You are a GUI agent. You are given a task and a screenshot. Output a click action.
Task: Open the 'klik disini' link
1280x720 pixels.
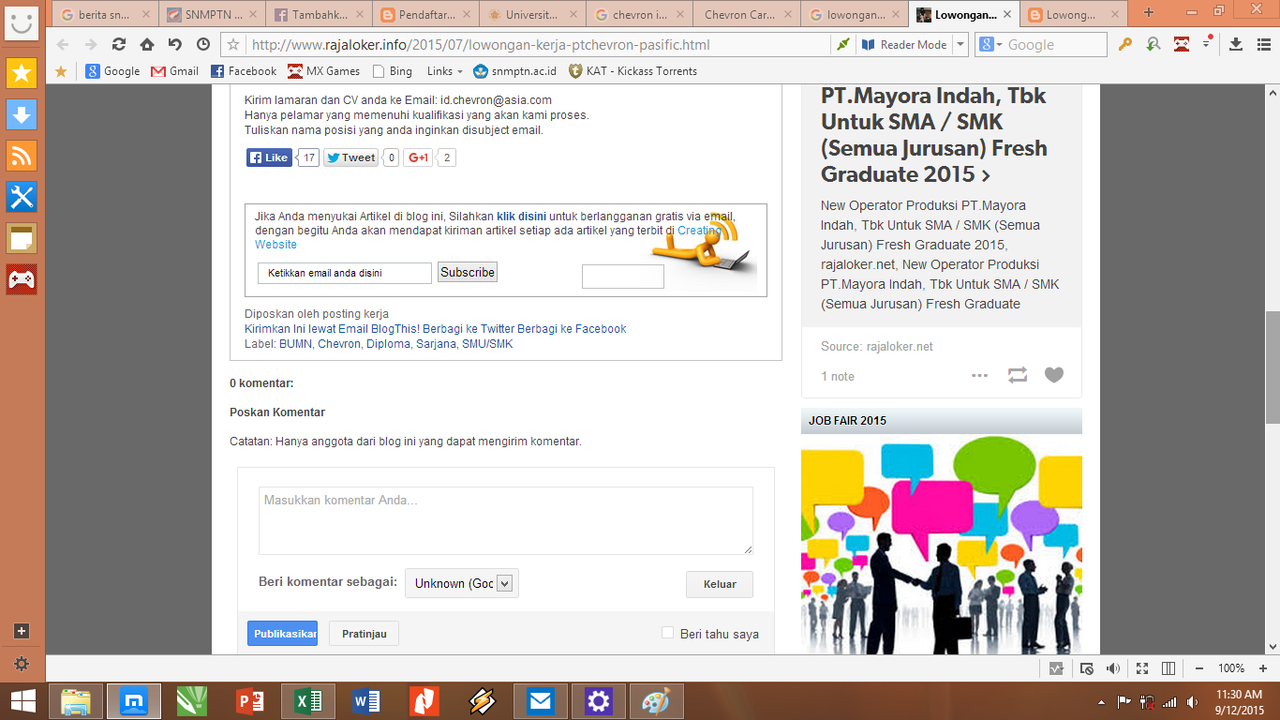tap(521, 216)
